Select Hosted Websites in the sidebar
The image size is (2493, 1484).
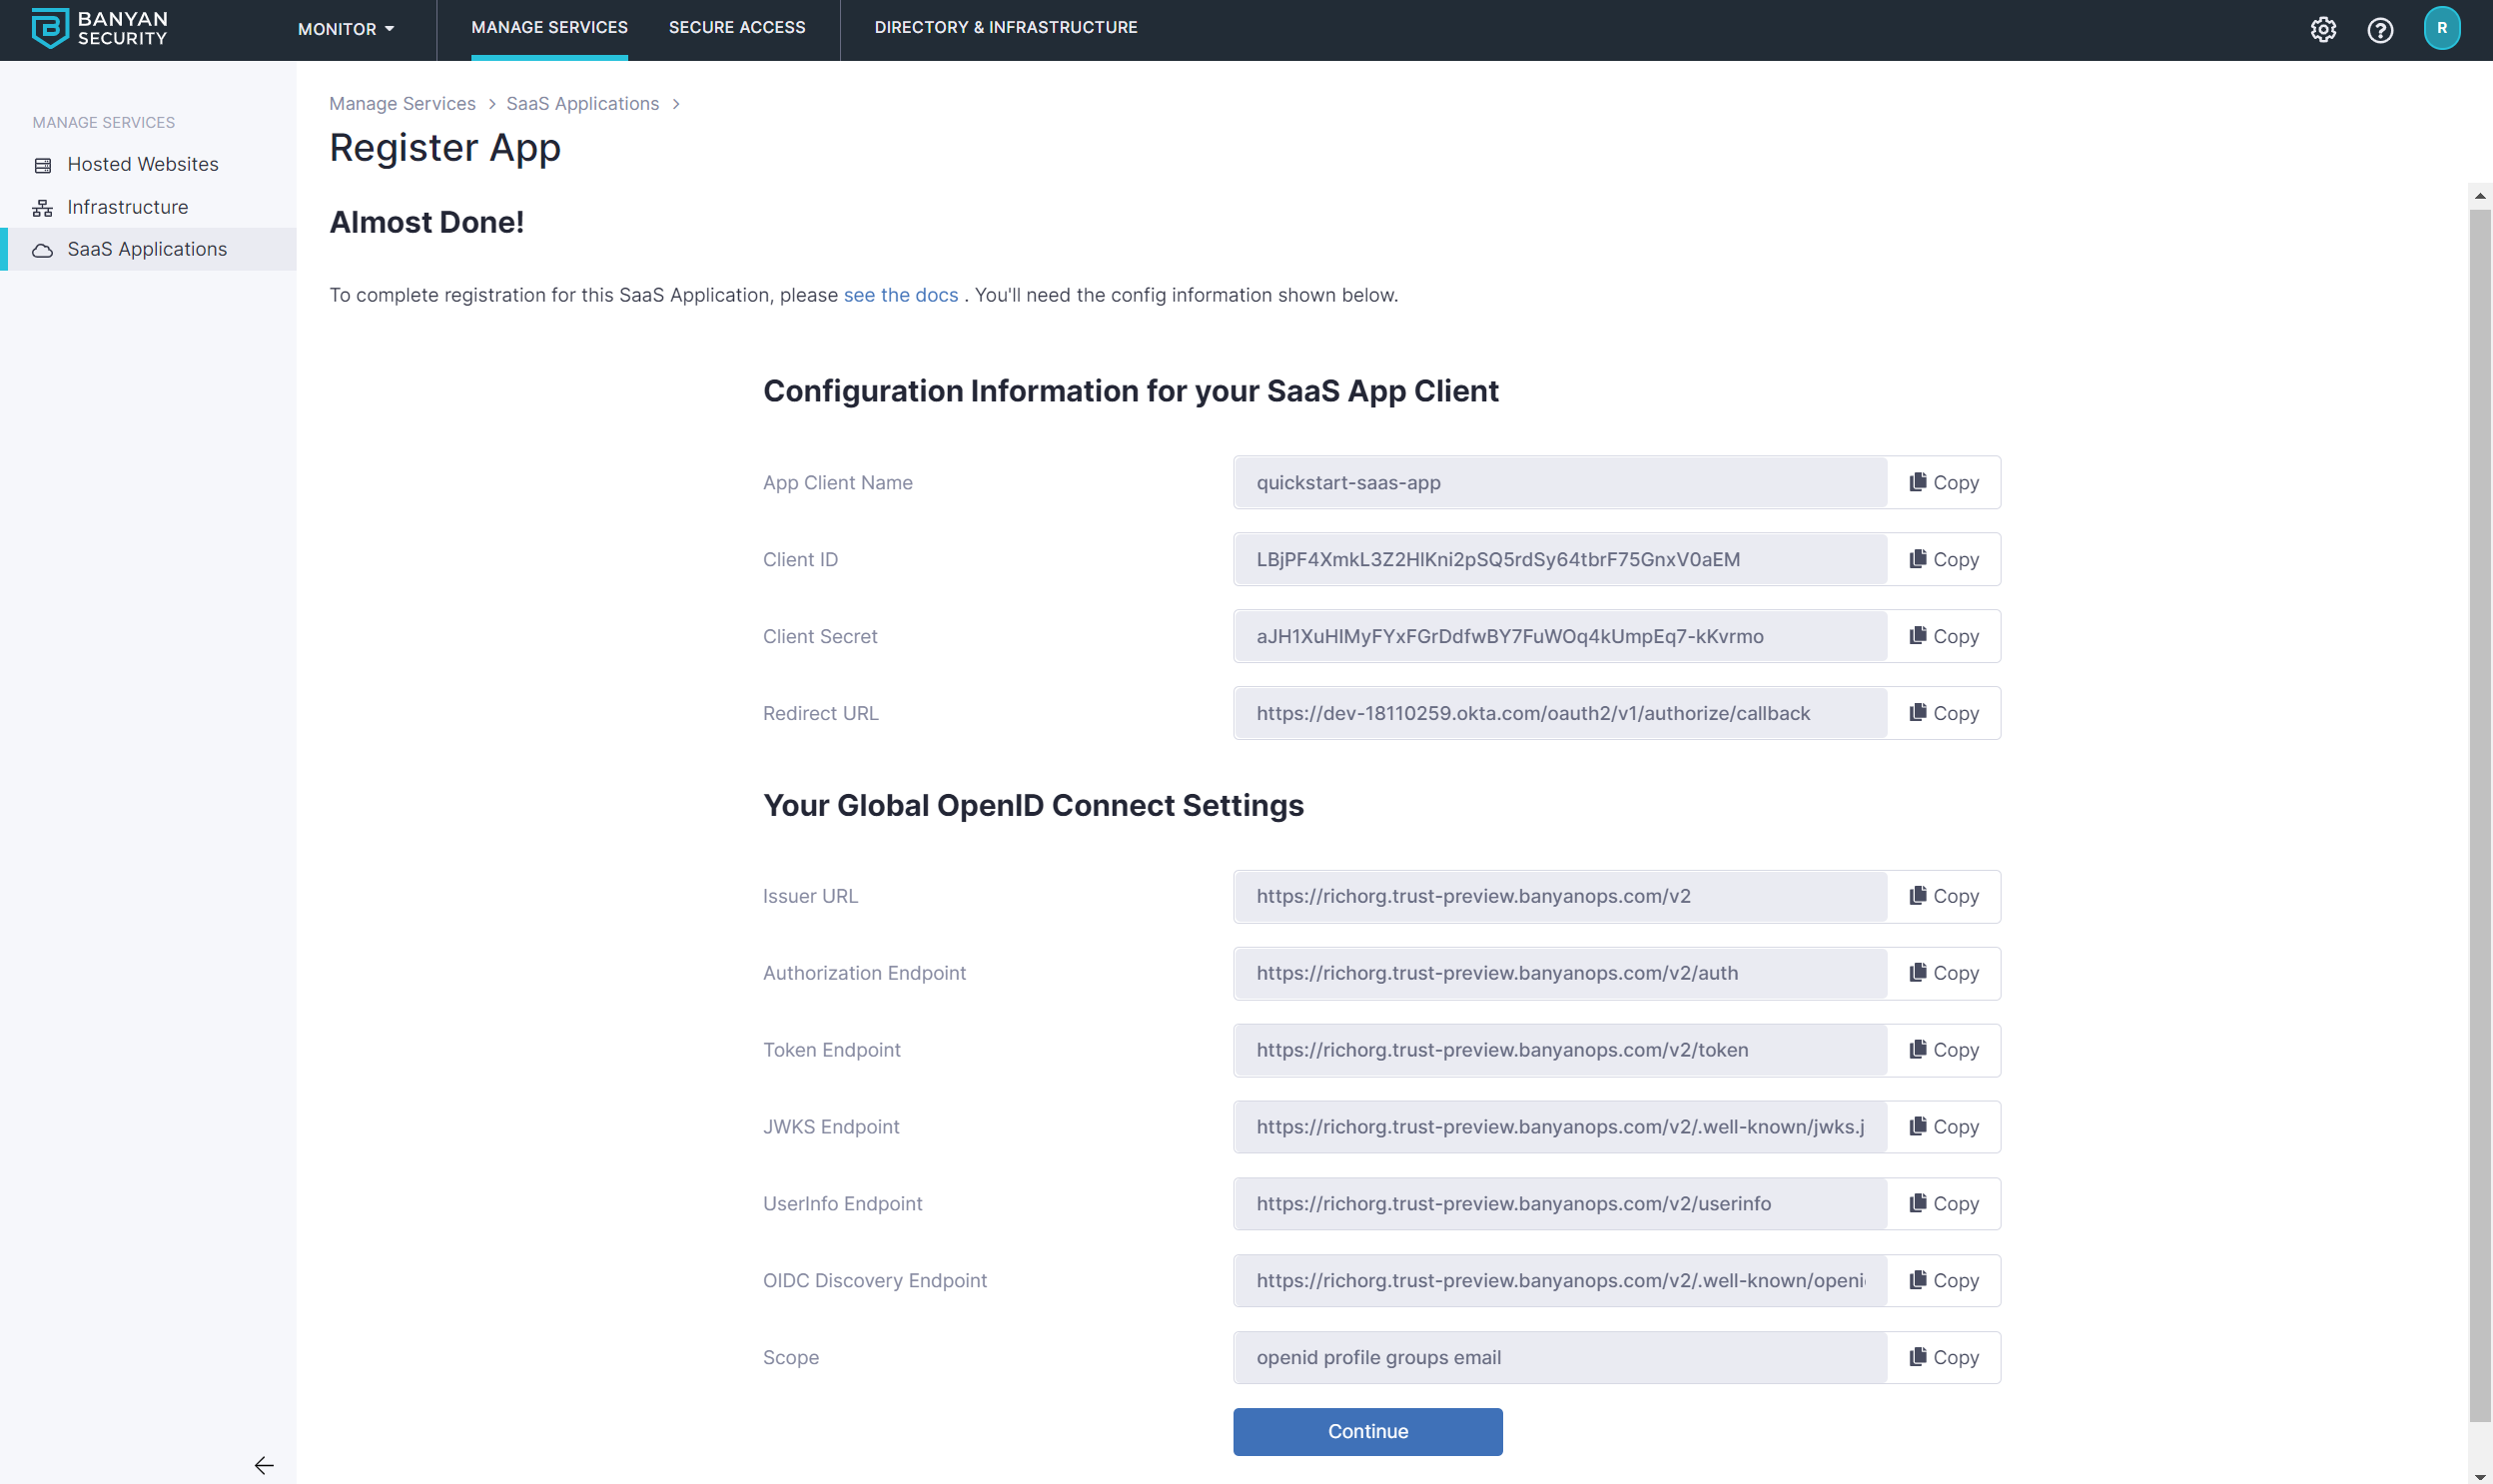pos(142,164)
